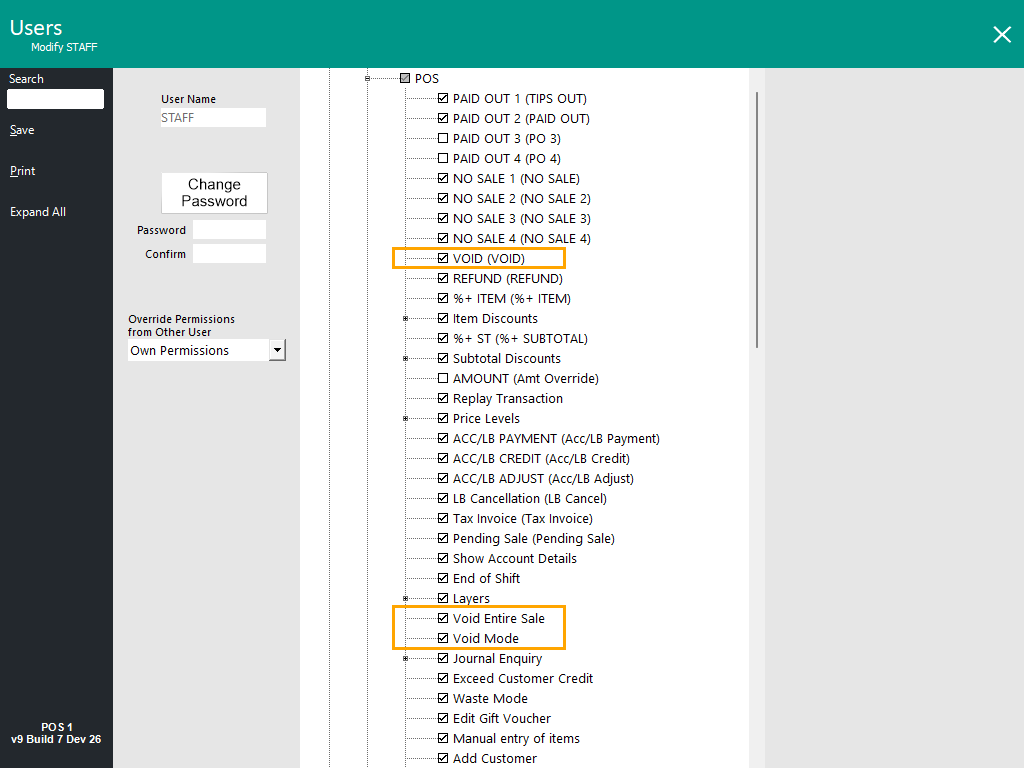The height and width of the screenshot is (768, 1024).
Task: Toggle Replay Transaction checkbox
Action: [443, 398]
